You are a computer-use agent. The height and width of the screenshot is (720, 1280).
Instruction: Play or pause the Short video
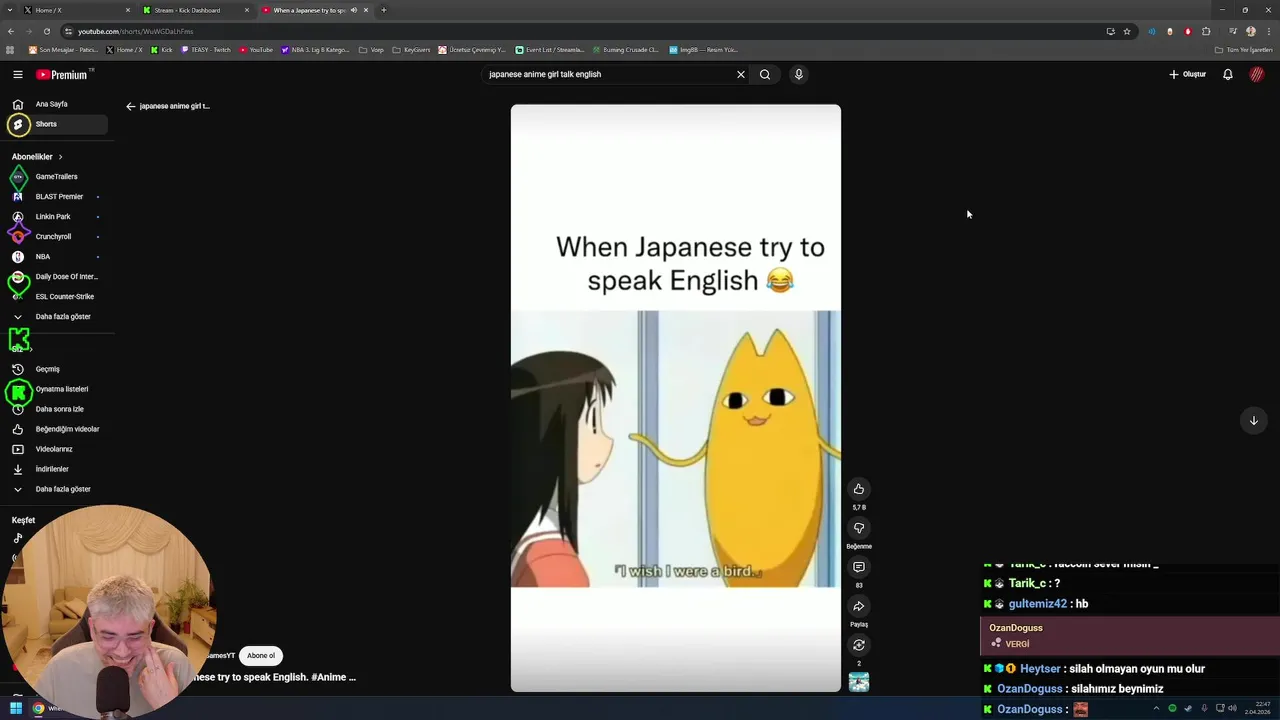pyautogui.click(x=675, y=398)
